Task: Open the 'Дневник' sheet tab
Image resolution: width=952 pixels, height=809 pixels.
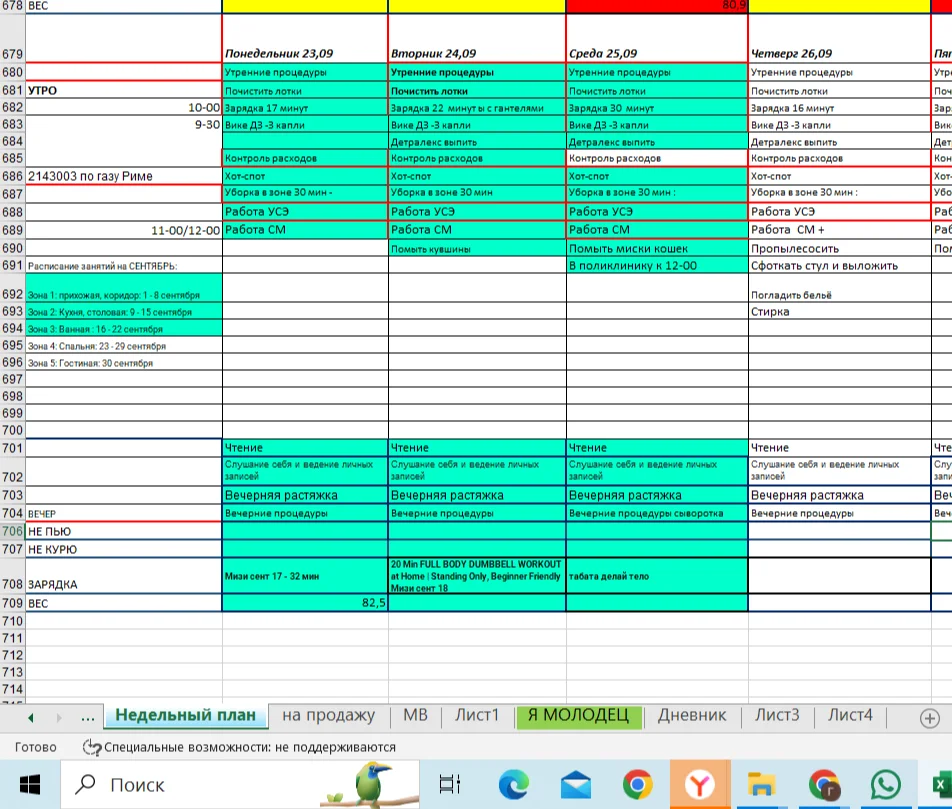Action: tap(691, 715)
